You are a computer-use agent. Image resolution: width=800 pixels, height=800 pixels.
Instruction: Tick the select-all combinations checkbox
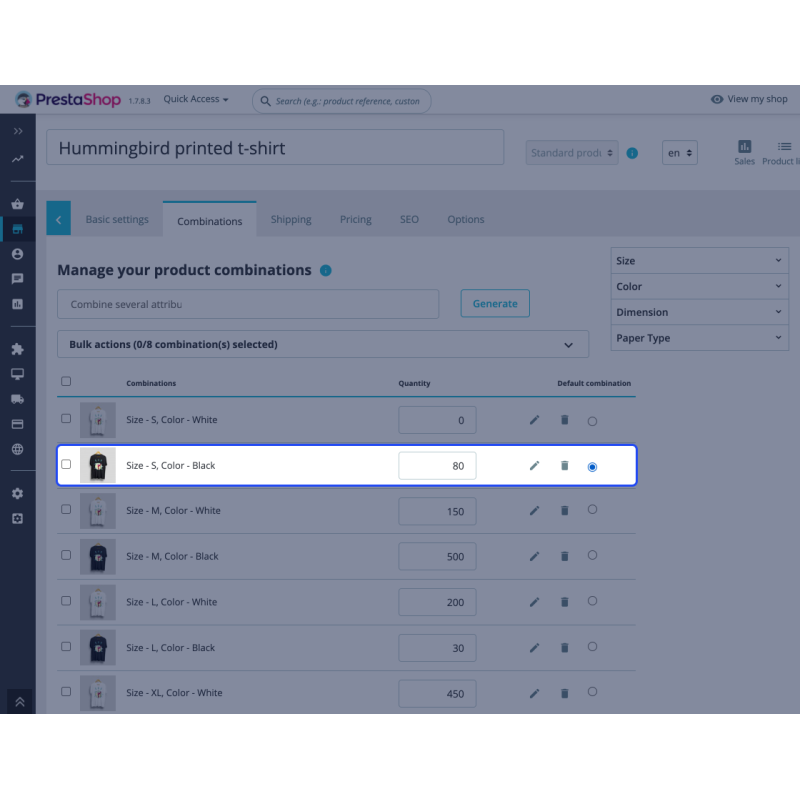[66, 381]
